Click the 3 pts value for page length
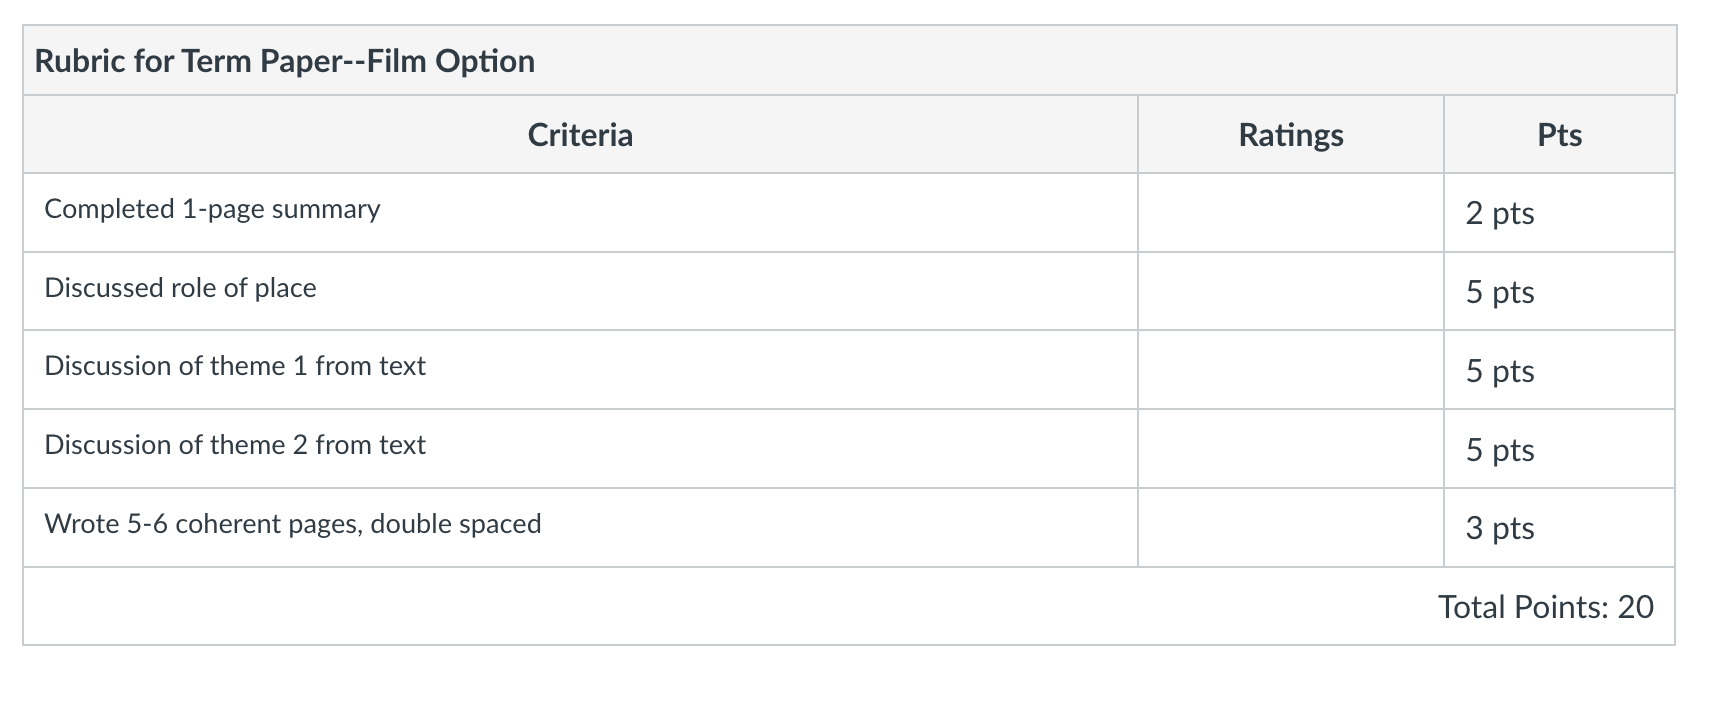Viewport: 1736px width, 704px height. pyautogui.click(x=1500, y=528)
